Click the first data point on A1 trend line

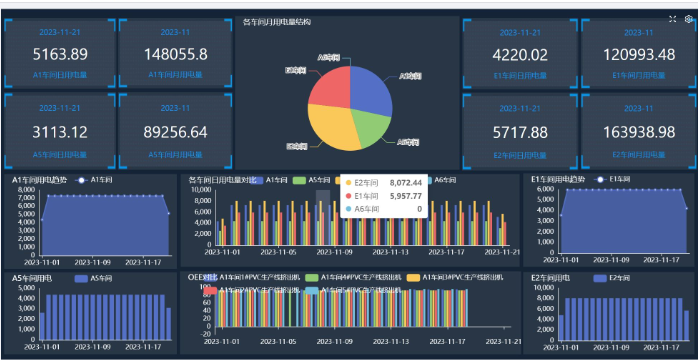(42, 219)
